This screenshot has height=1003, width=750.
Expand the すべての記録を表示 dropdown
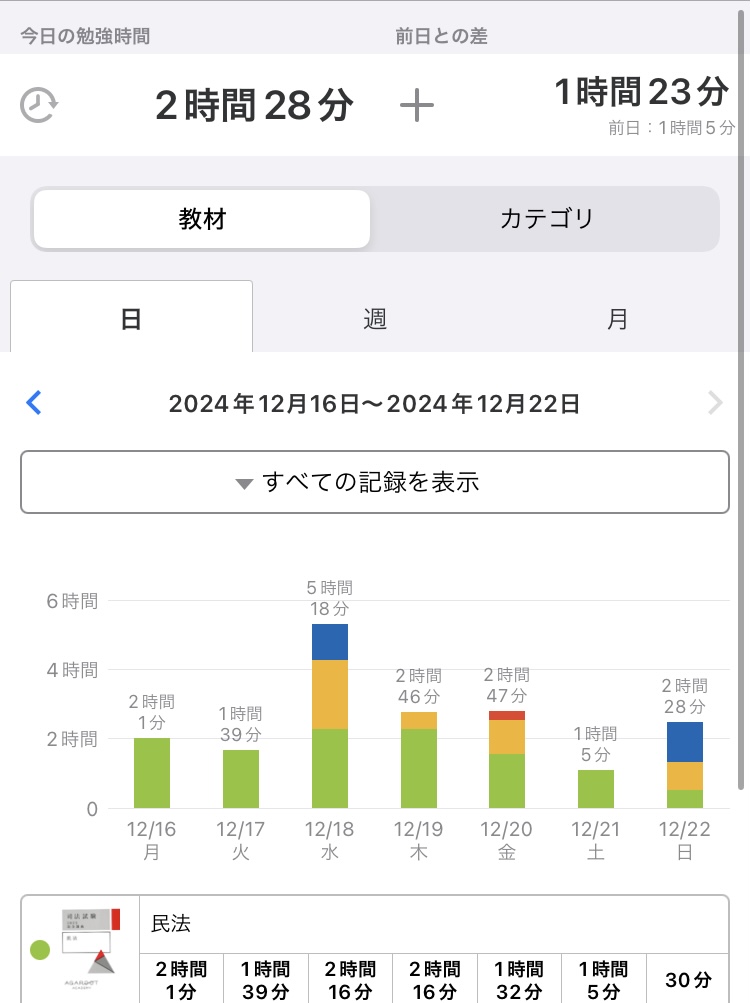click(375, 482)
